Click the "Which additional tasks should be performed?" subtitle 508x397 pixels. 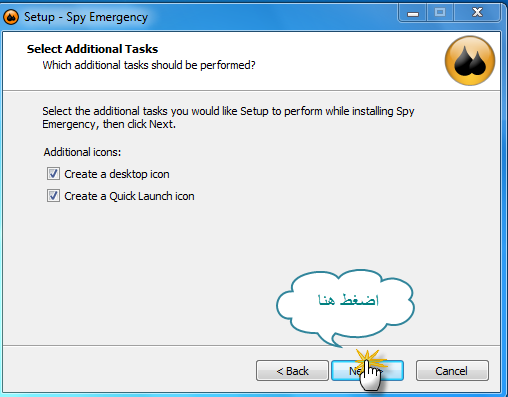(x=149, y=65)
